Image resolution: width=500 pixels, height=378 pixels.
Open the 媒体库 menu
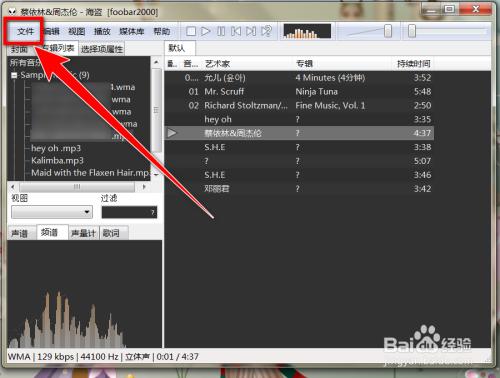click(132, 31)
